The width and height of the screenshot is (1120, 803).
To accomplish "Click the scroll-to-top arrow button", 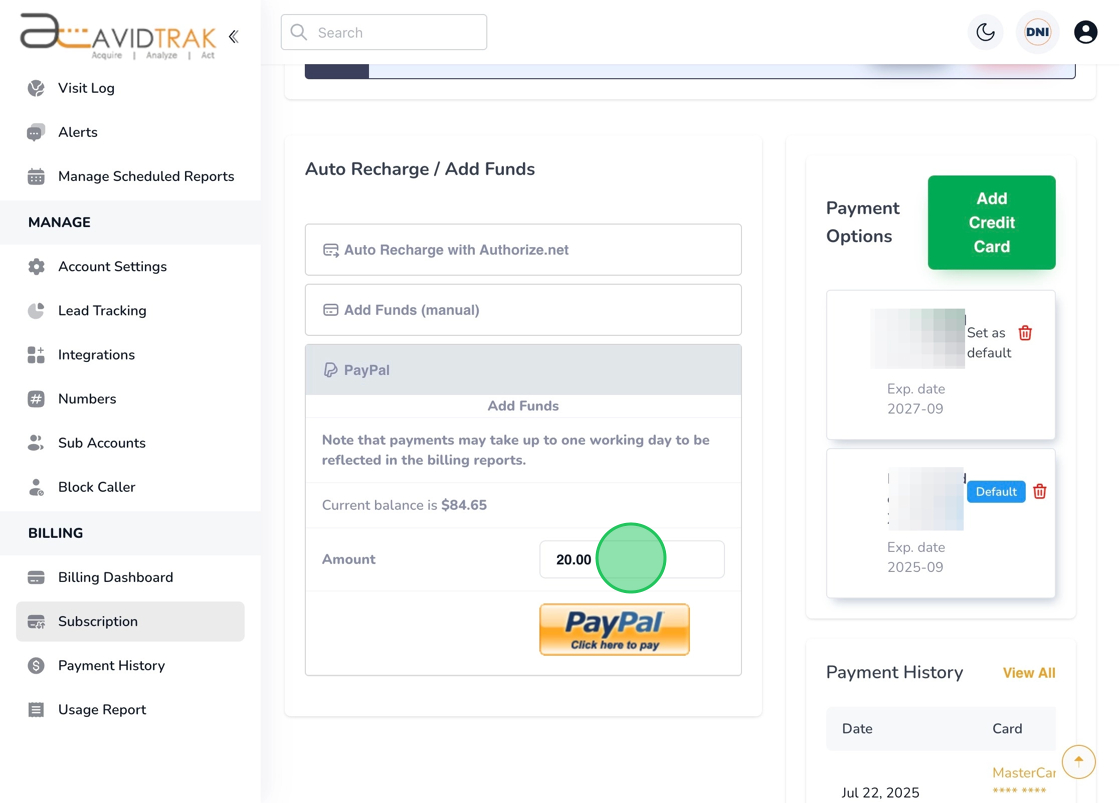I will tap(1079, 762).
